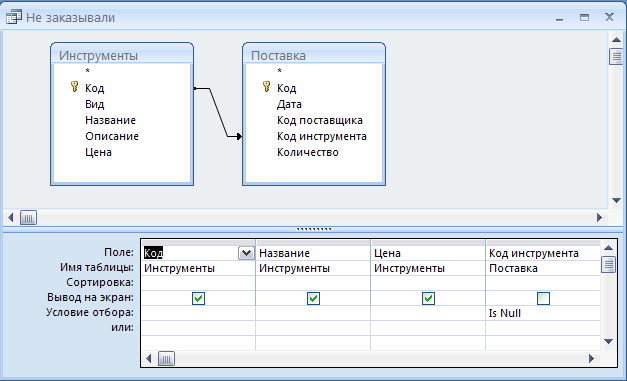Check Вывод на экран for Код инструмента
This screenshot has height=381, width=627.
click(x=543, y=298)
